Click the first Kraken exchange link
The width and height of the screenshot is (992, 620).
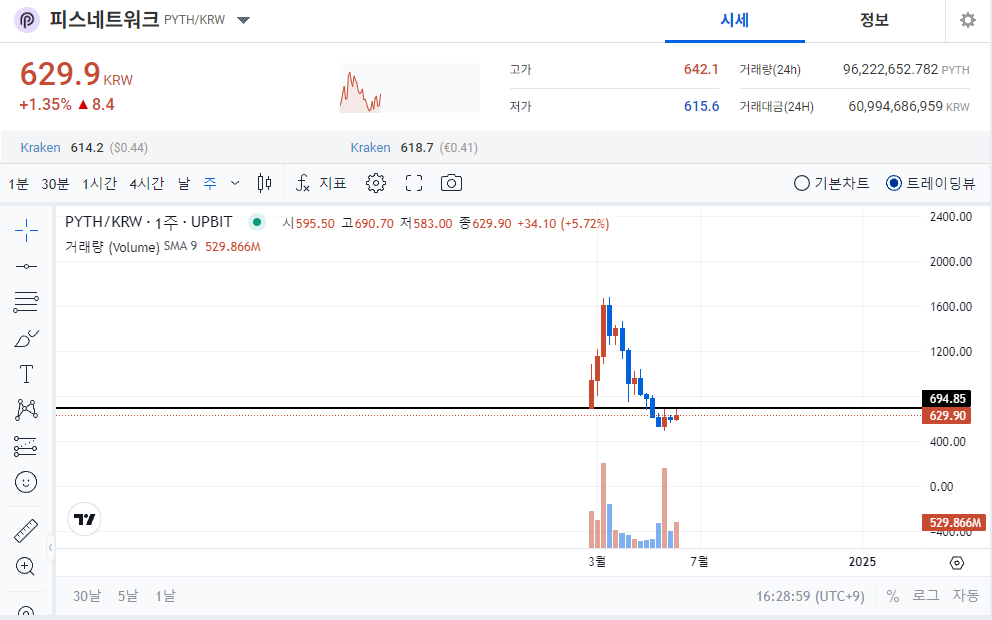(x=40, y=147)
